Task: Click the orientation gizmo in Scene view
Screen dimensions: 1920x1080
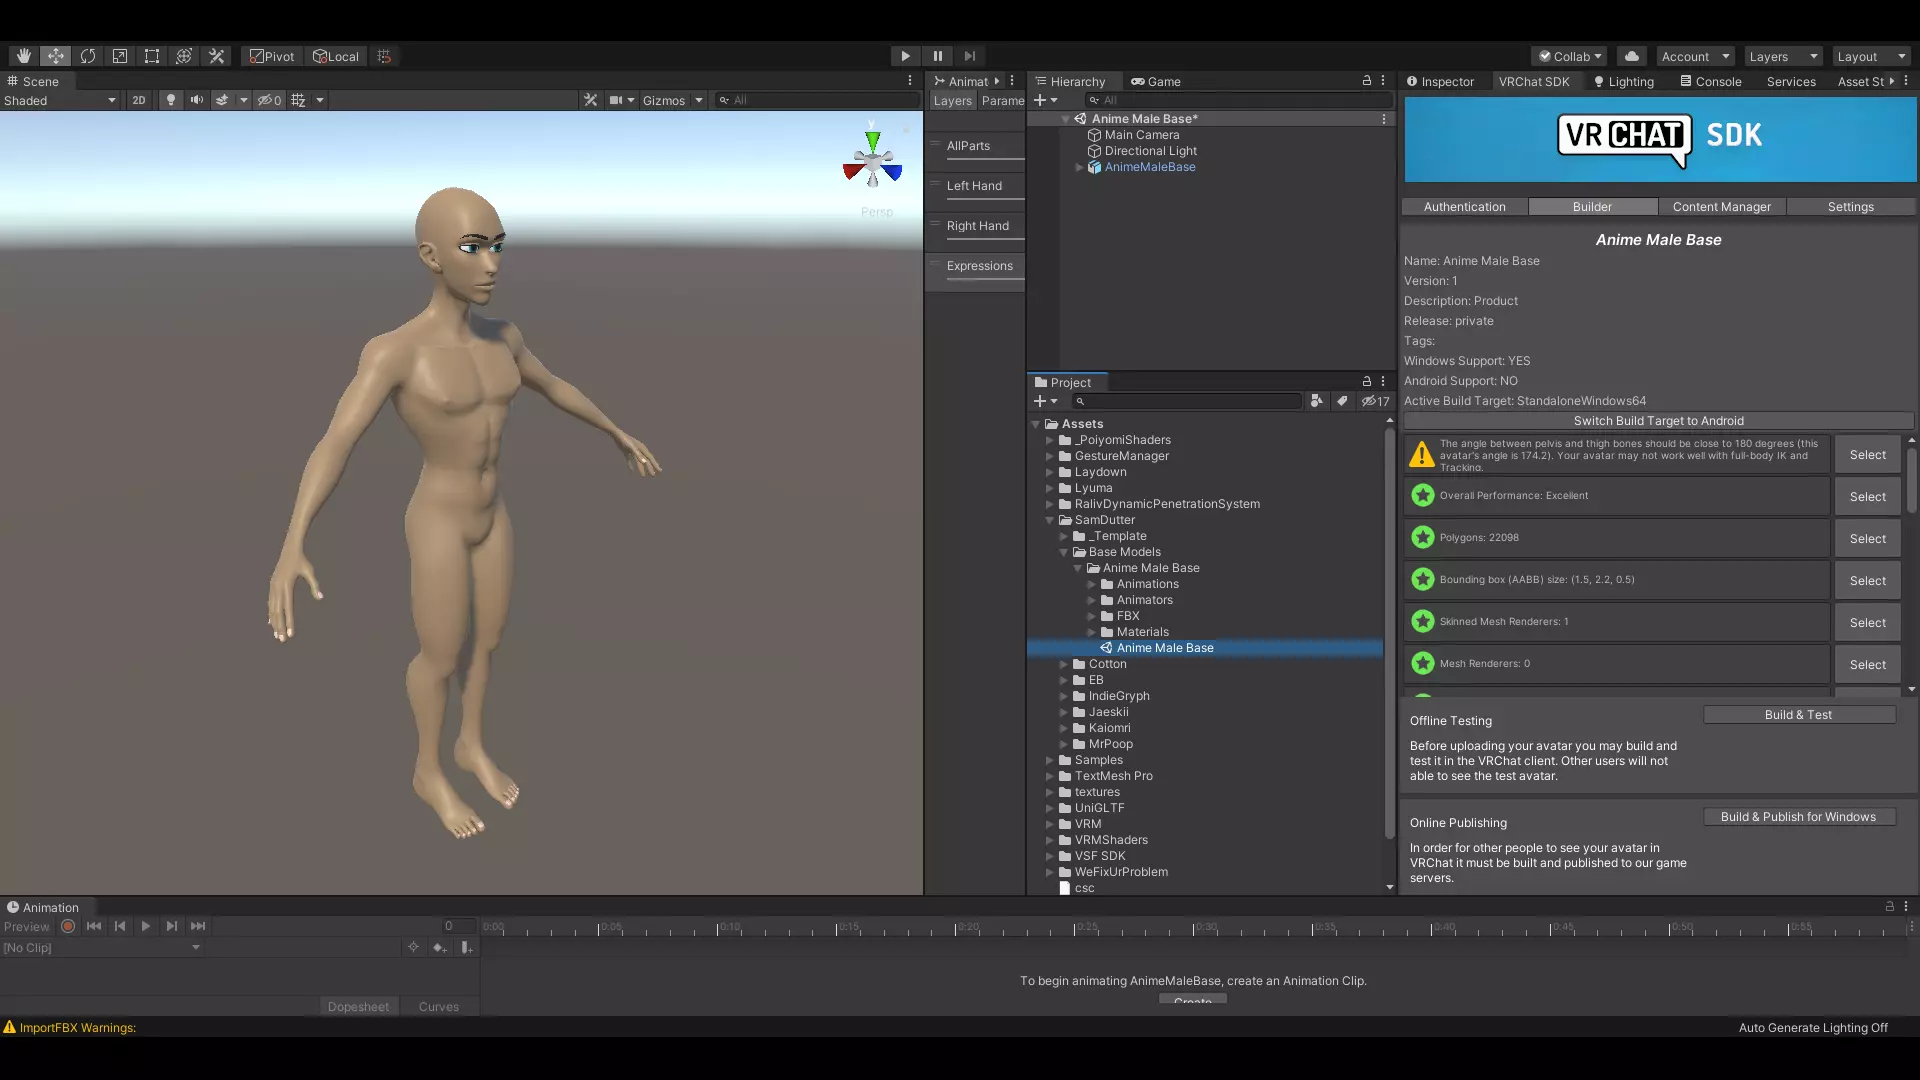Action: tap(873, 164)
